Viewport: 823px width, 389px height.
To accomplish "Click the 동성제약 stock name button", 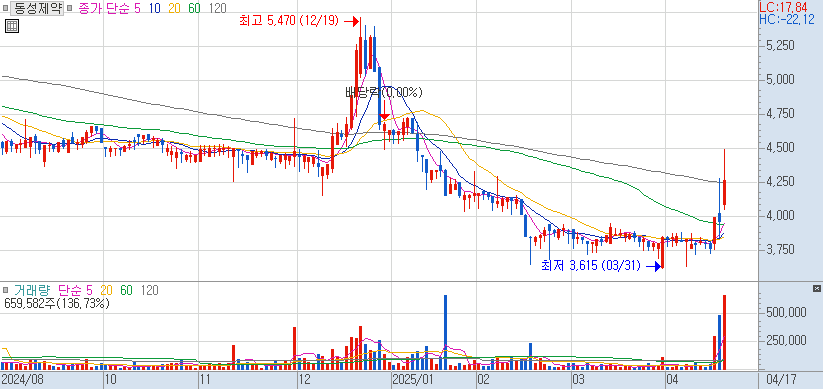I will (37, 8).
